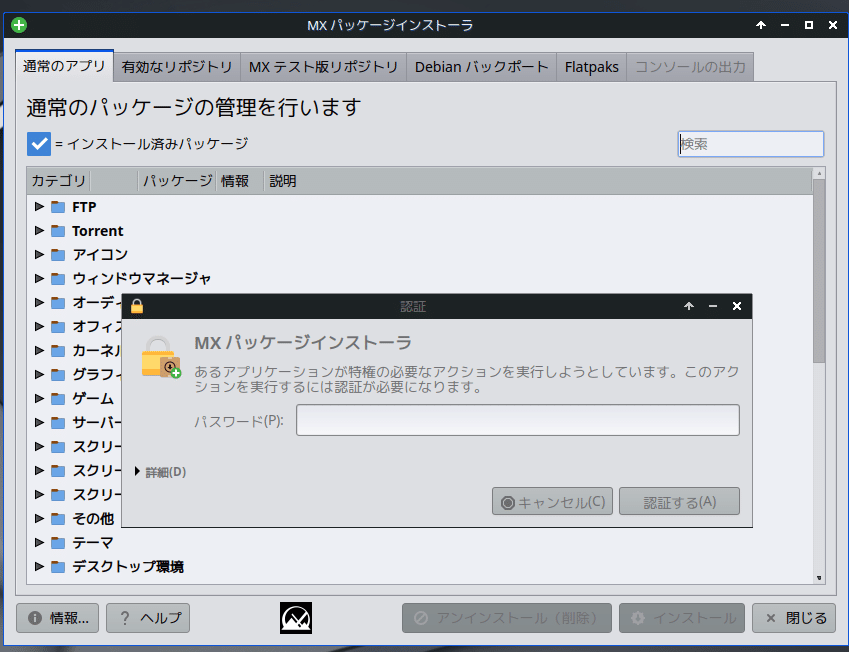Image resolution: width=849 pixels, height=652 pixels.
Task: Open the Flatpaks tab
Action: point(591,67)
